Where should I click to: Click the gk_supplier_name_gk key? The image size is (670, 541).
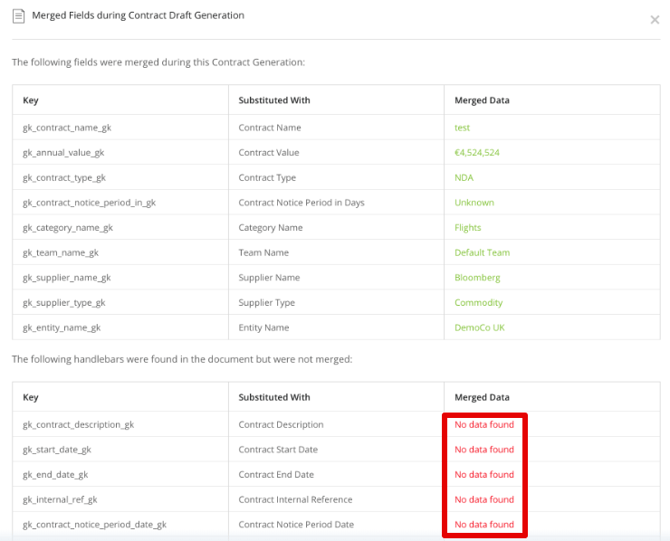coord(67,278)
